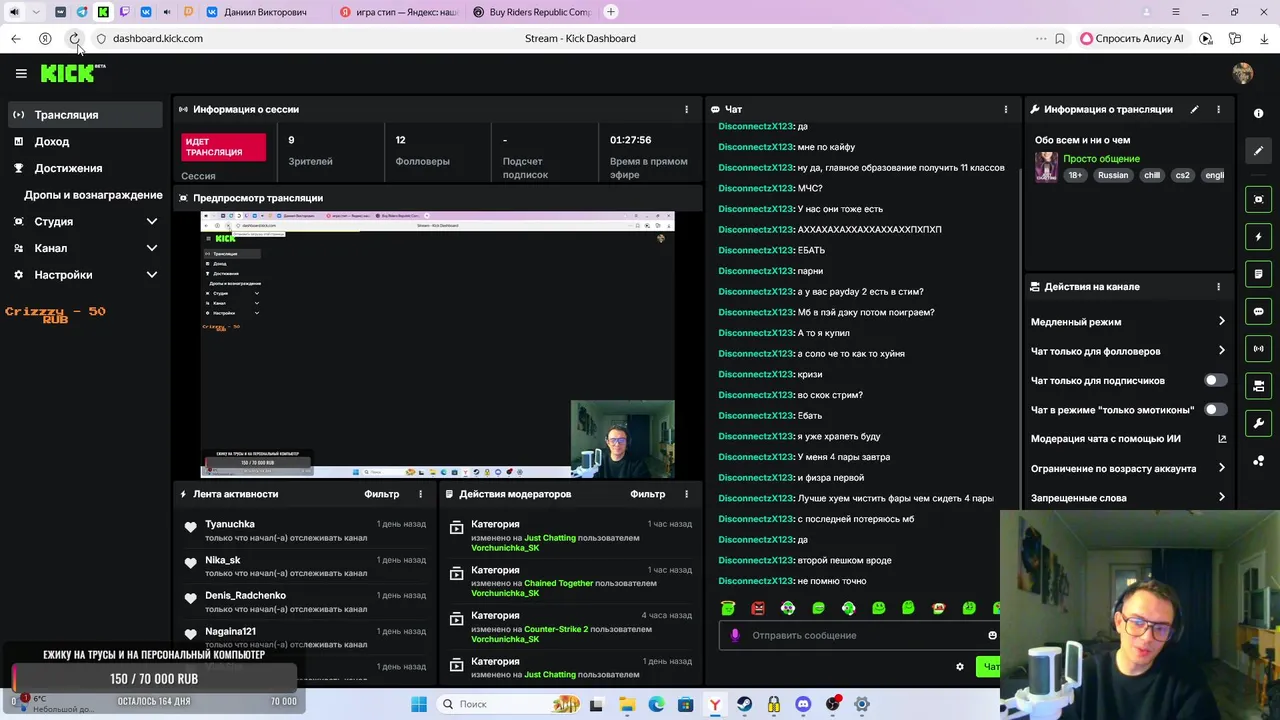Edit stream info with the pencil icon

pyautogui.click(x=1194, y=109)
